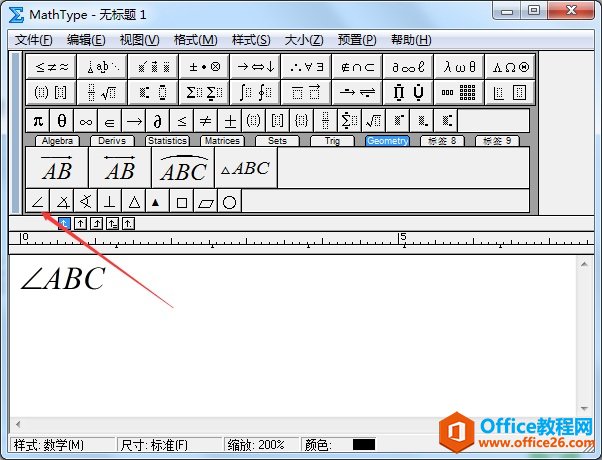Insert the square symbol
Image resolution: width=602 pixels, height=460 pixels.
coord(182,201)
